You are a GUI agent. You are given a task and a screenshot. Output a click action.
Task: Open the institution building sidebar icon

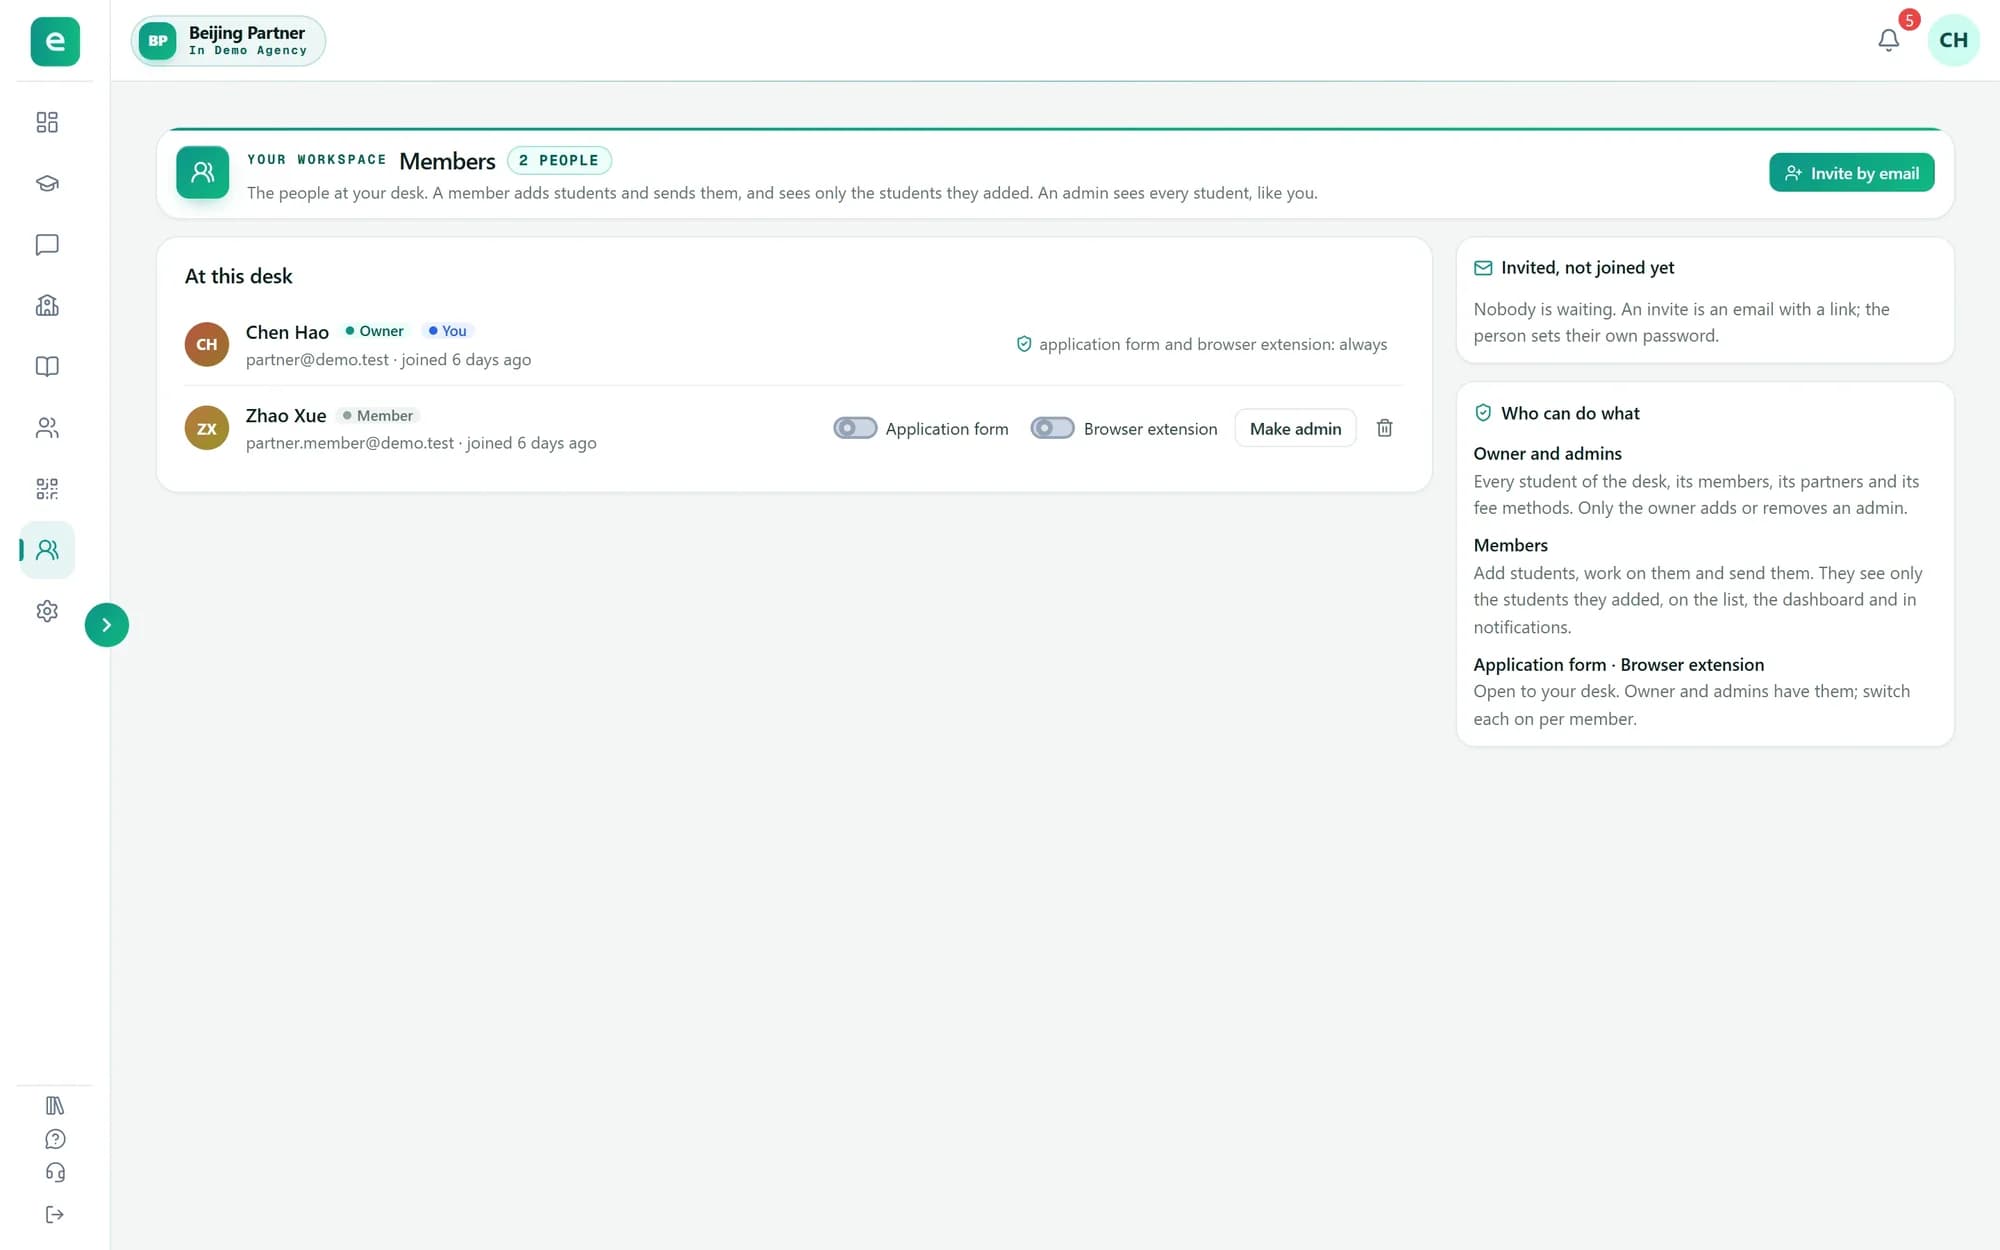point(47,306)
